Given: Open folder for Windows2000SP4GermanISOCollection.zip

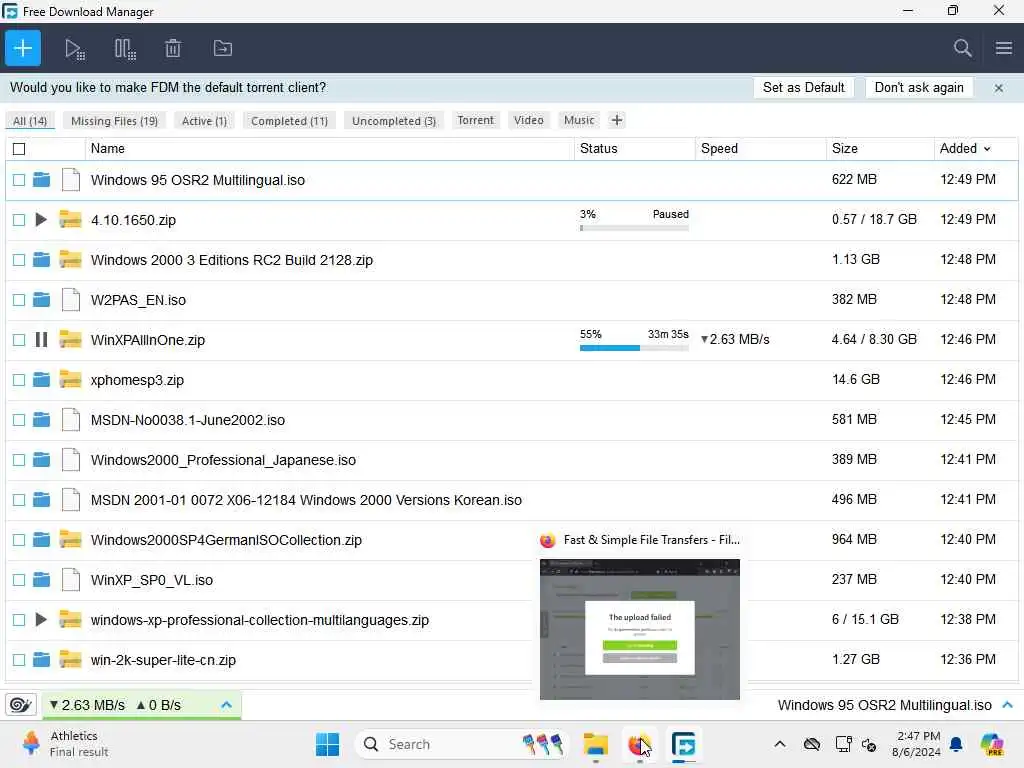Looking at the screenshot, I should 41,540.
